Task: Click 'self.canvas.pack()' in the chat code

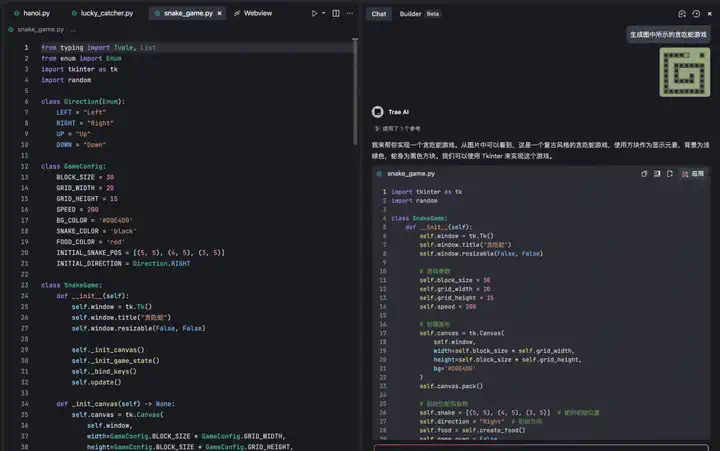Action: [451, 386]
